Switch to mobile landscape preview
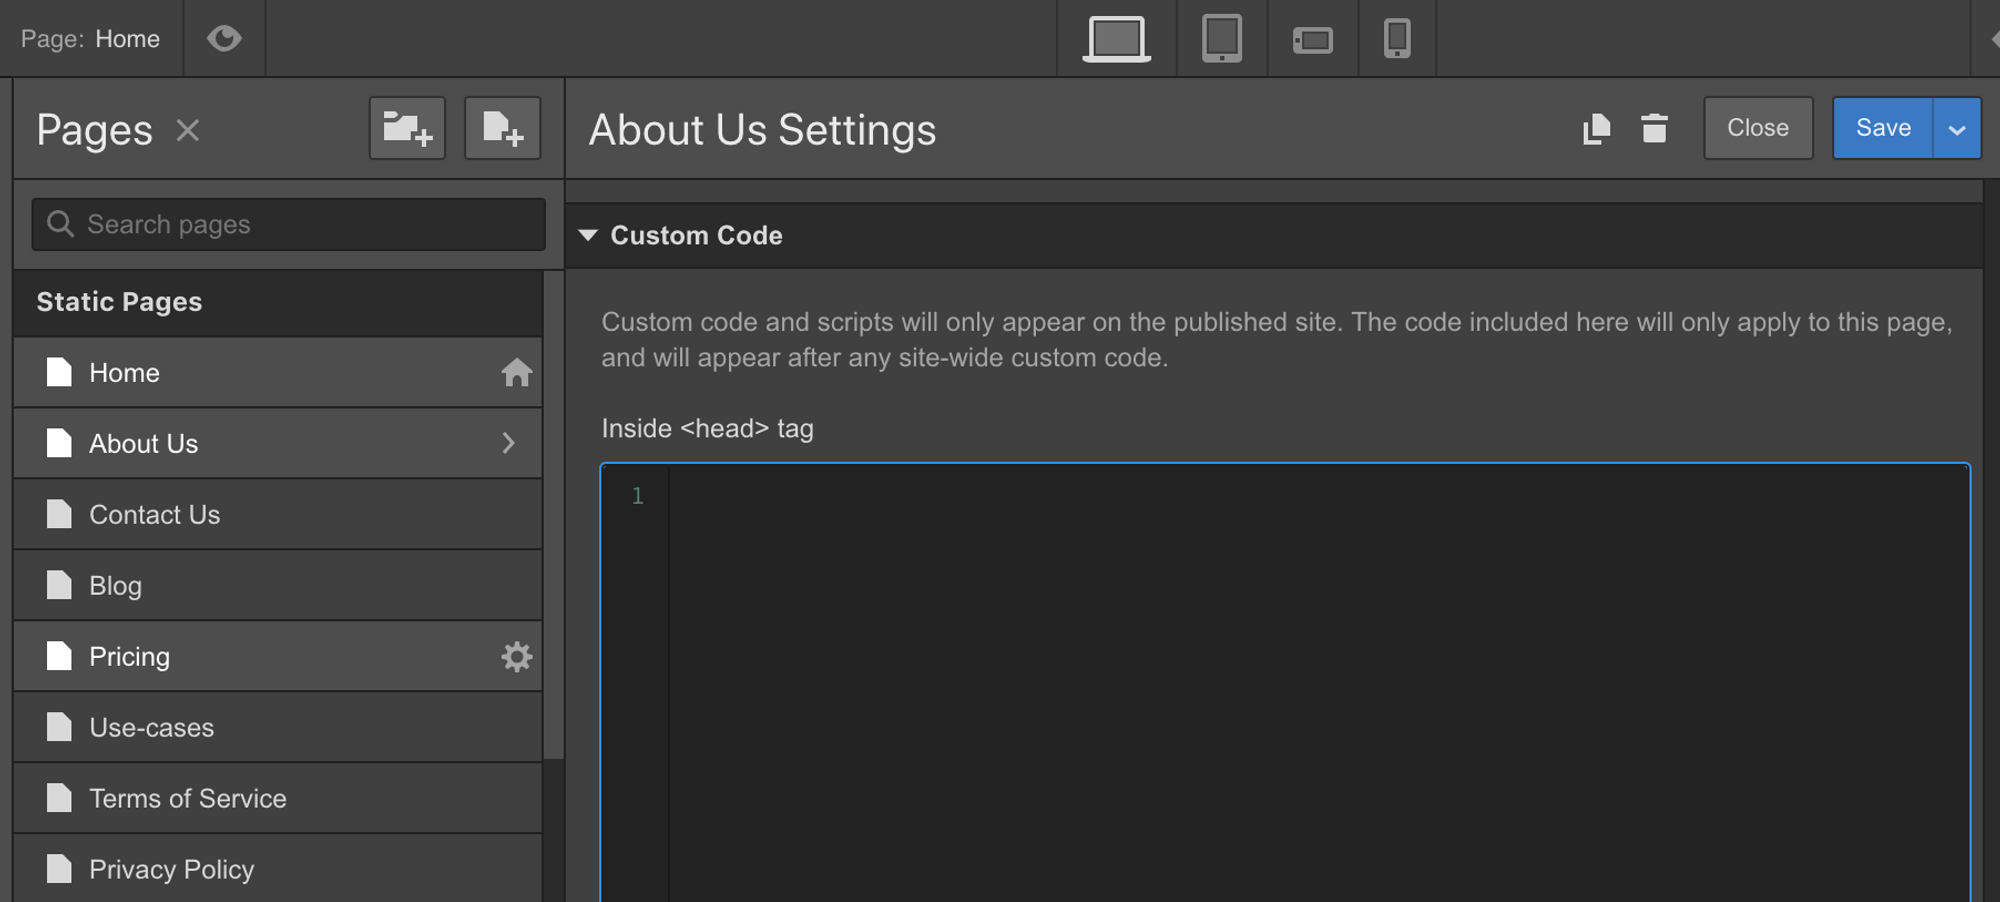The image size is (2000, 902). click(x=1311, y=38)
